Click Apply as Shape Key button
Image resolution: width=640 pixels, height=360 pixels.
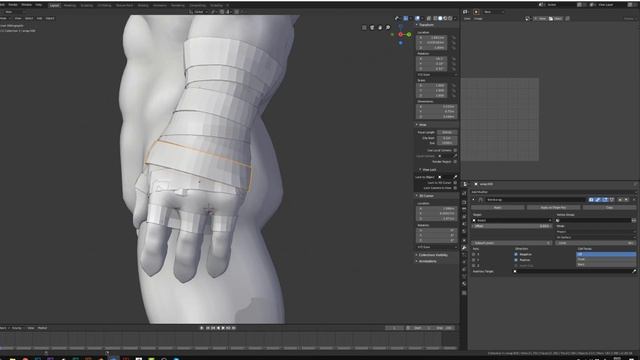point(553,207)
